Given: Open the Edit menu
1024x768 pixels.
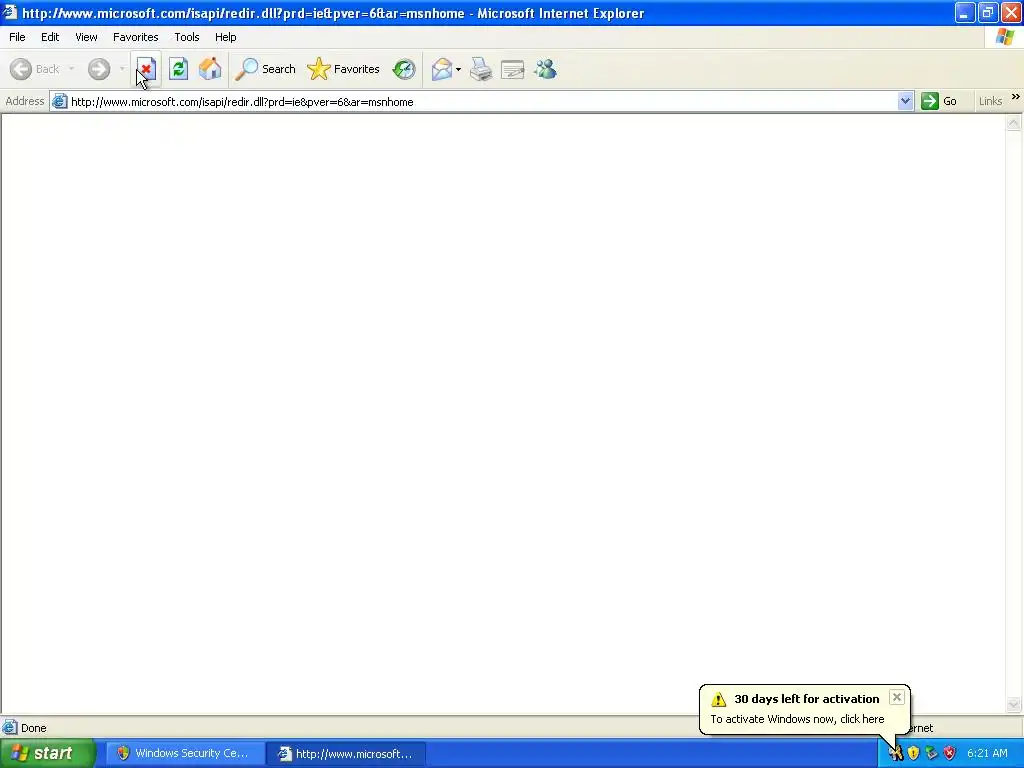Looking at the screenshot, I should coord(50,37).
